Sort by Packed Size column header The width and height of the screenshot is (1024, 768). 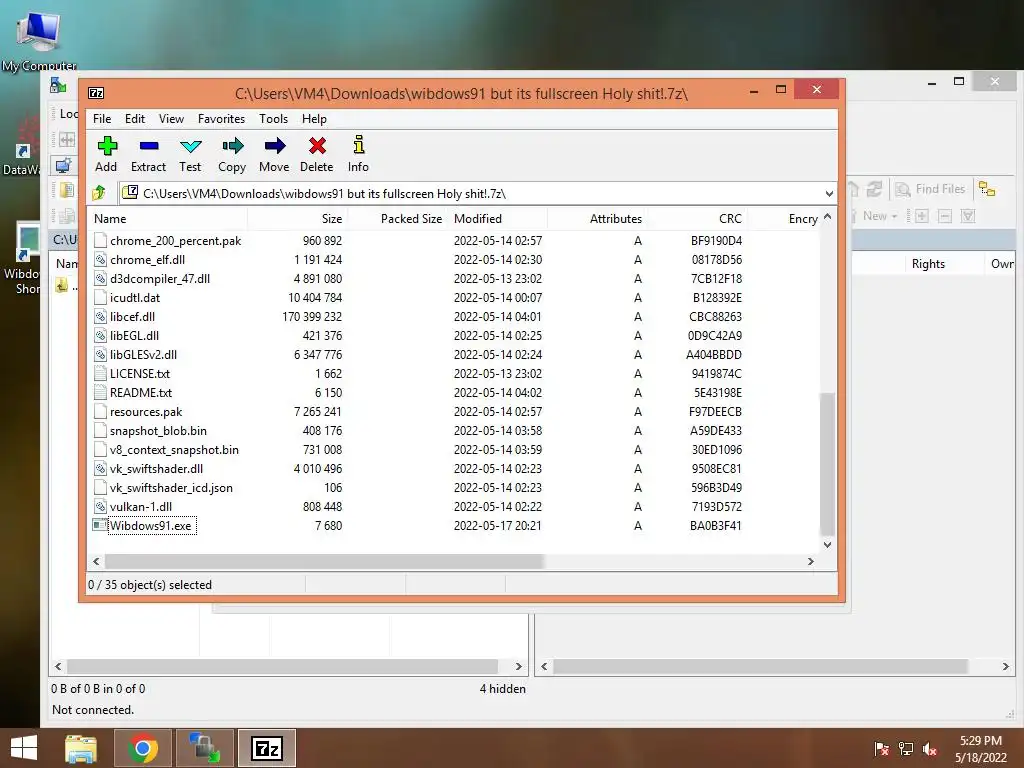397,219
